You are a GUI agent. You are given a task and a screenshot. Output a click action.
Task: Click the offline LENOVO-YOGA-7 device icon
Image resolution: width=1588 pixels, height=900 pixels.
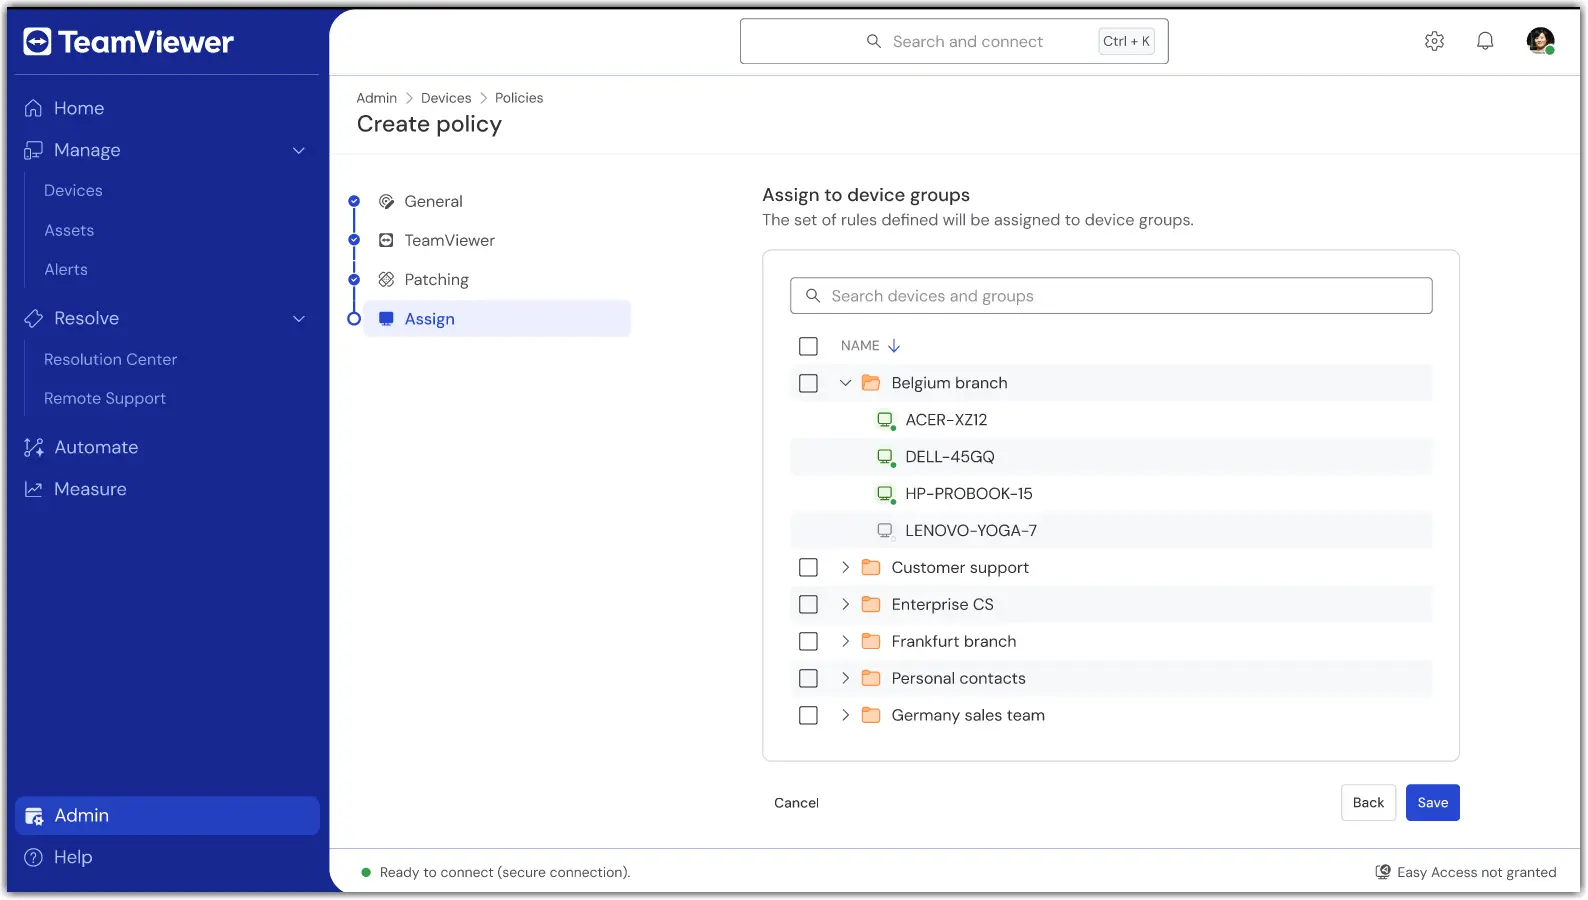[x=885, y=531]
